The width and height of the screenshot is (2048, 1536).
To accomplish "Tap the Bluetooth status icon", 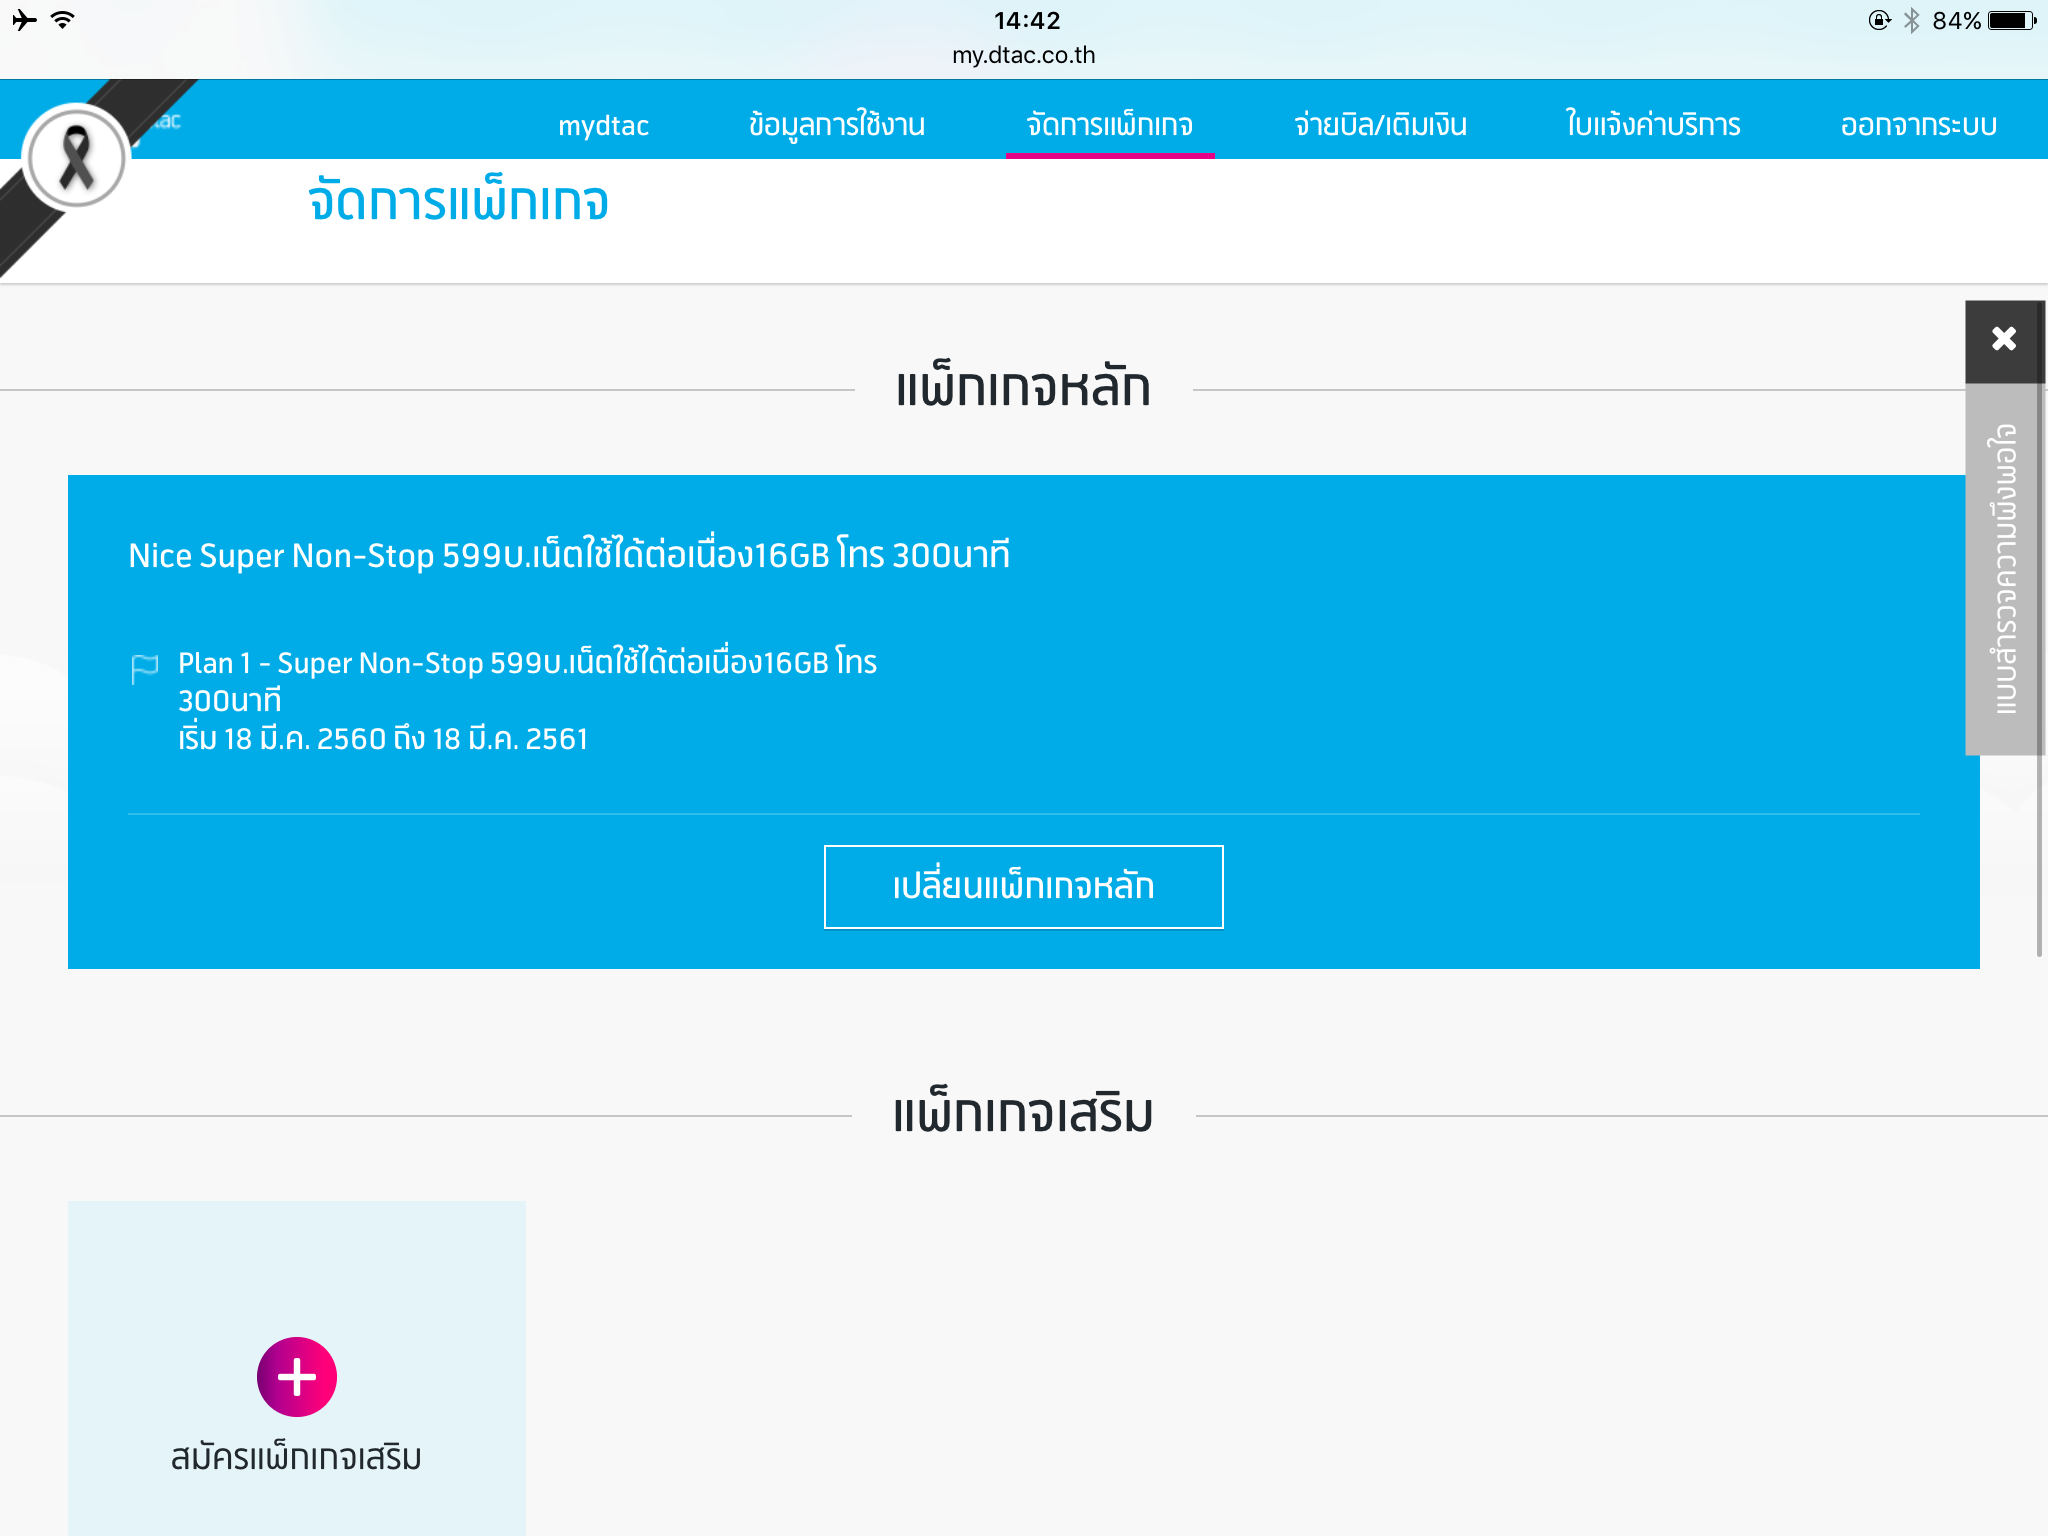I will [x=1911, y=20].
